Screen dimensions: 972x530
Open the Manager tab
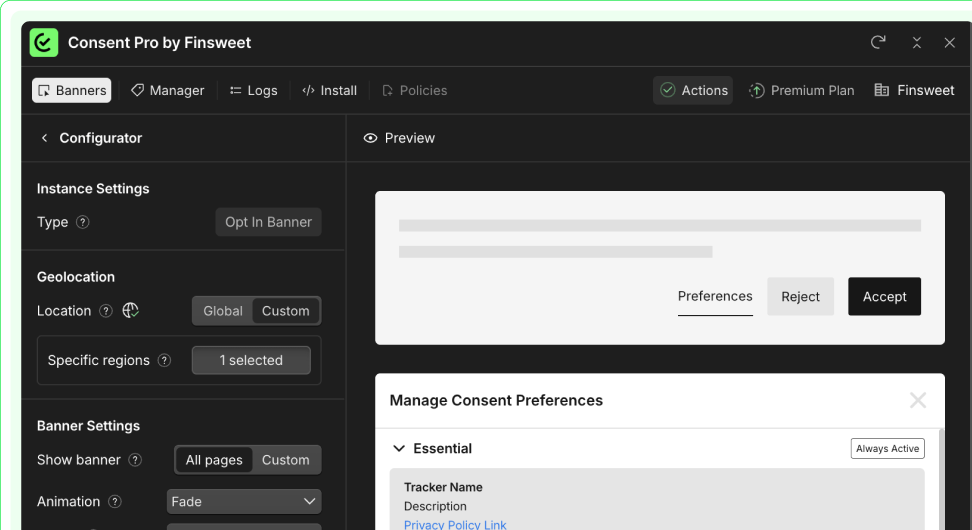(167, 90)
